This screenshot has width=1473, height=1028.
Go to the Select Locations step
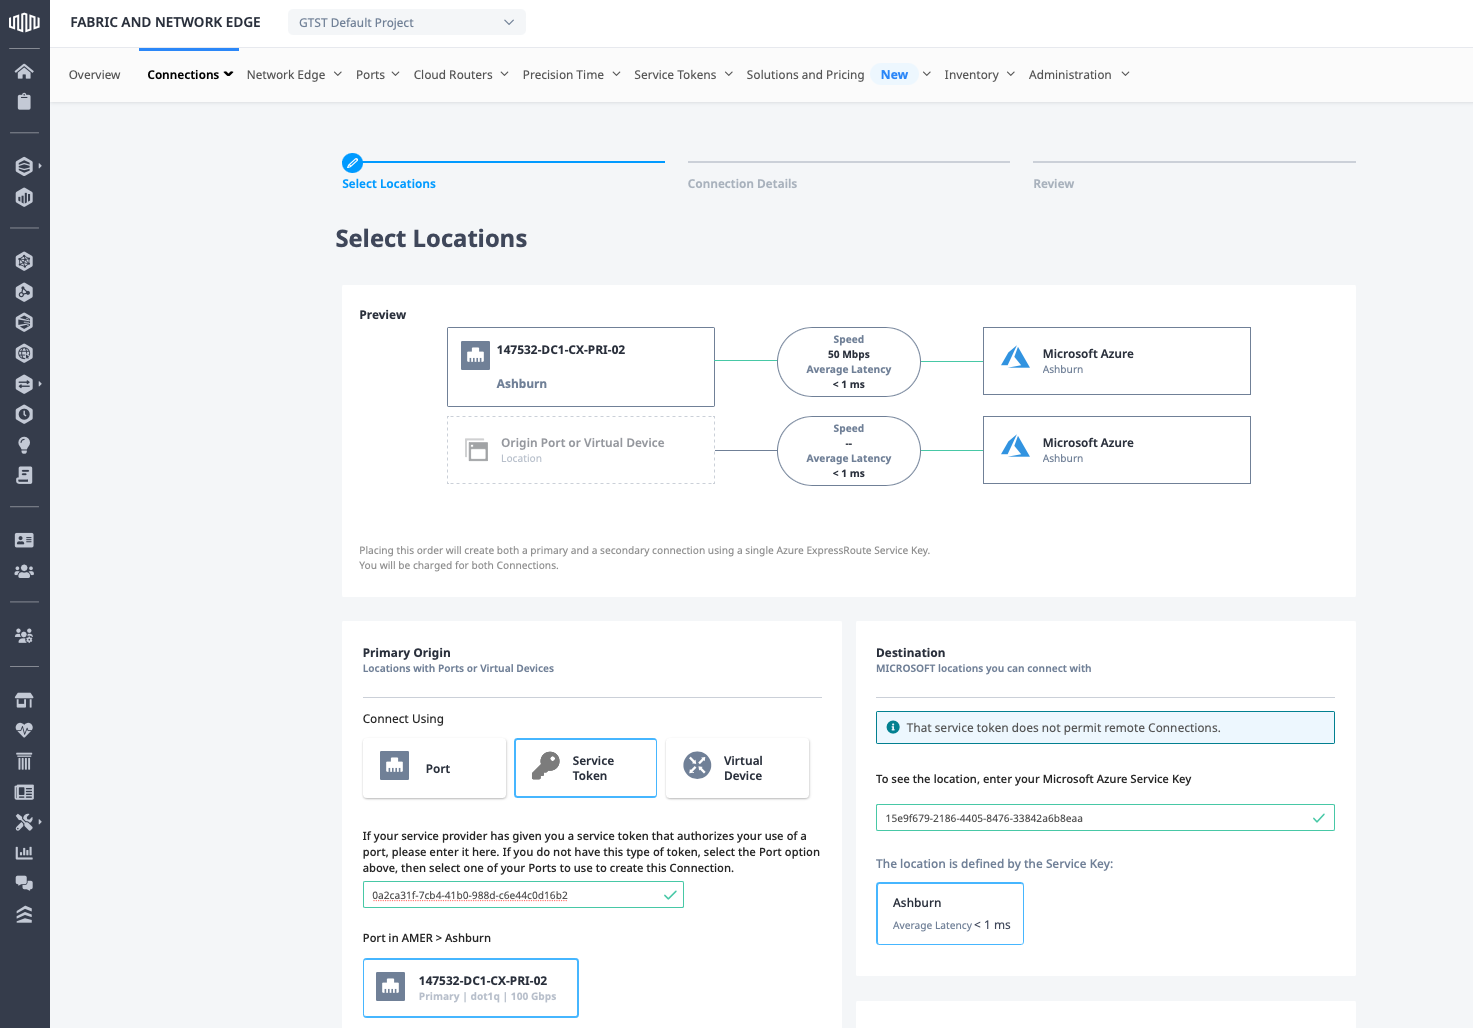pyautogui.click(x=389, y=184)
